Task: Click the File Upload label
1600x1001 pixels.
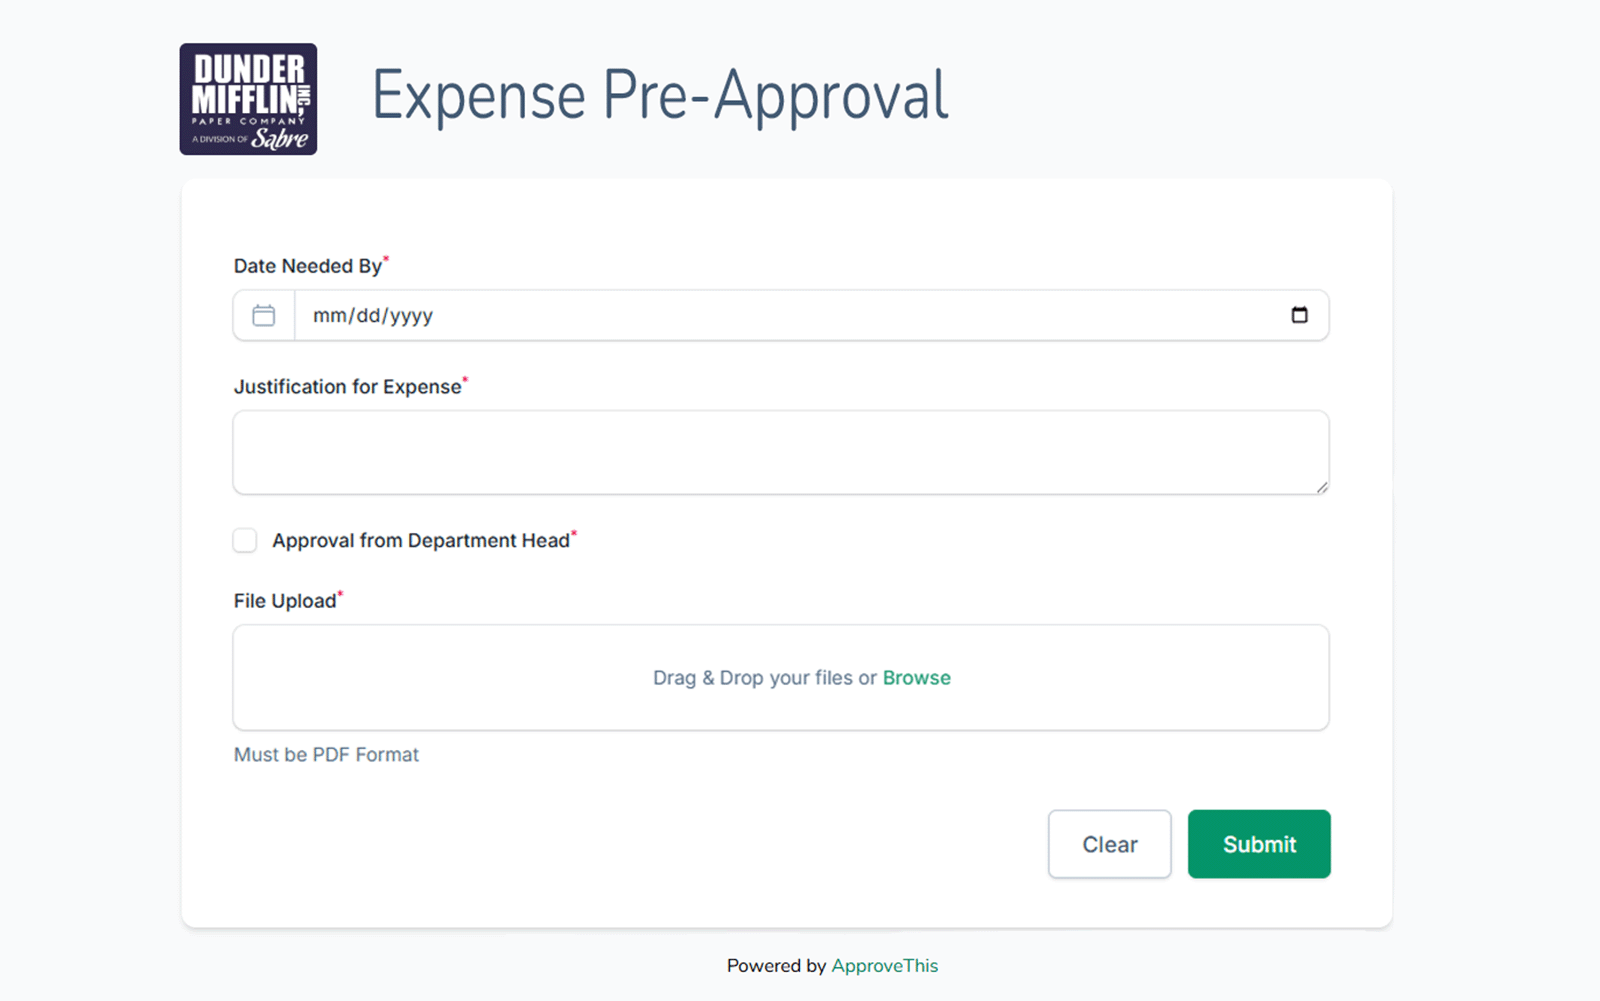Action: click(284, 601)
